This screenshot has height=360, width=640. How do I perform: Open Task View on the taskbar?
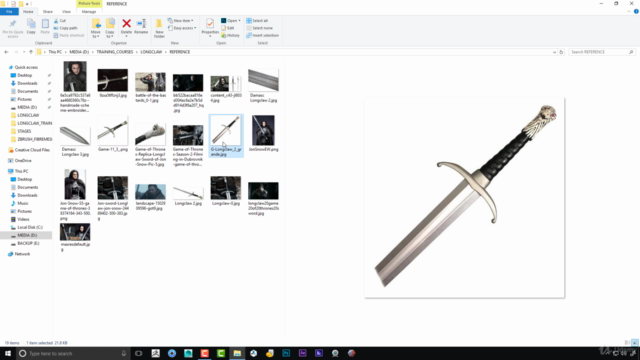point(139,353)
